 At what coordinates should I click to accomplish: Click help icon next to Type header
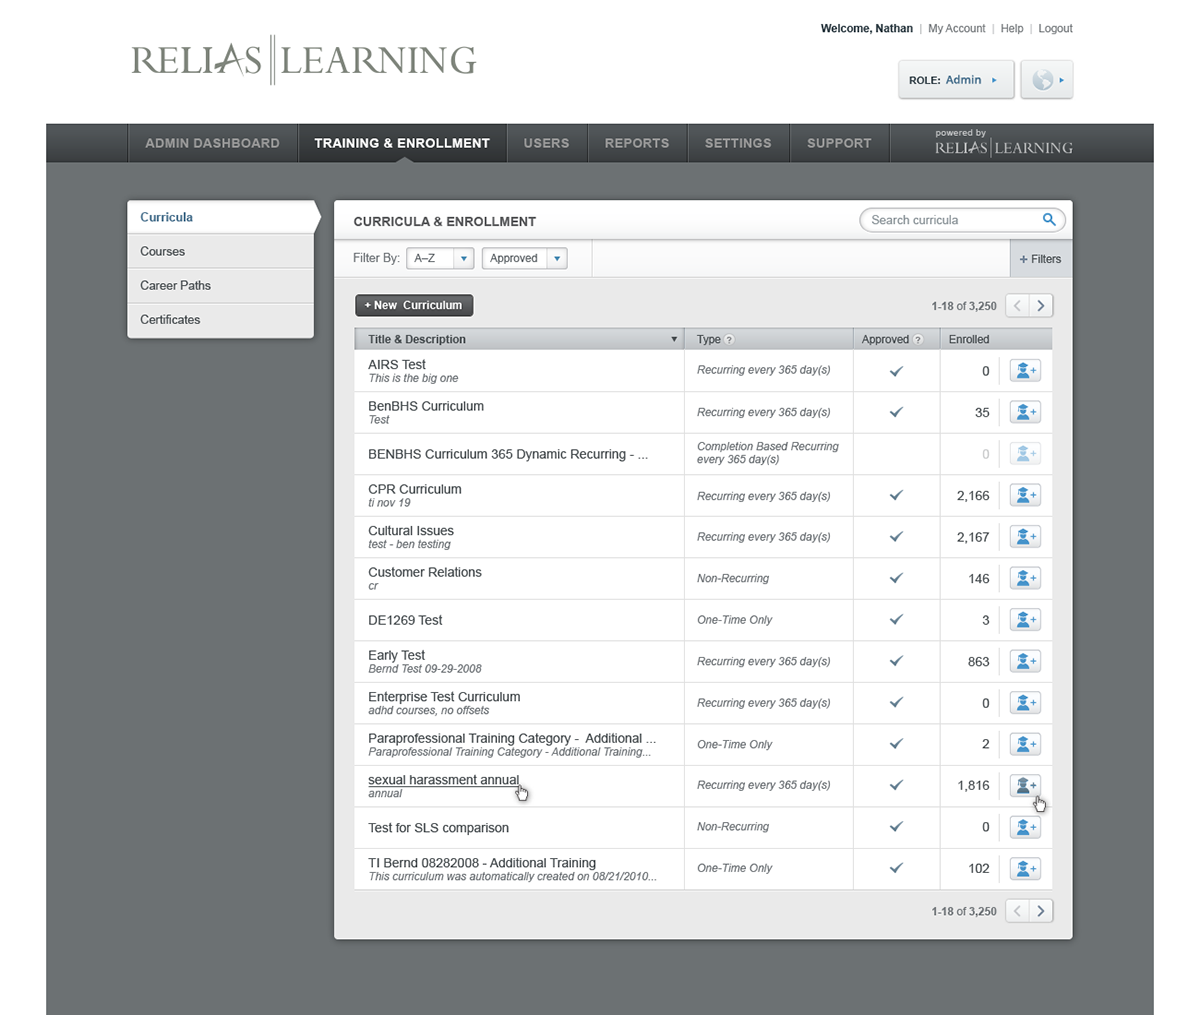click(729, 340)
